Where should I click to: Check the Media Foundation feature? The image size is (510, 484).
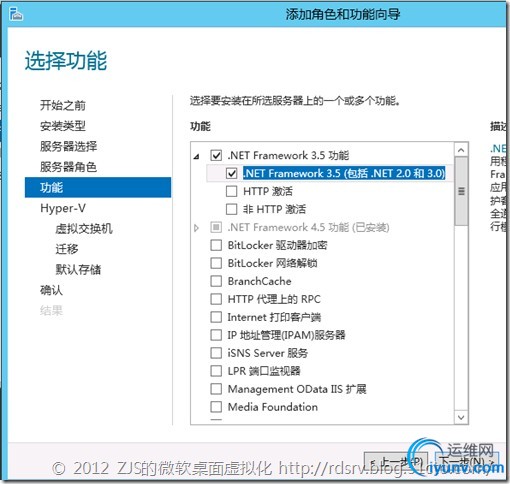point(216,407)
